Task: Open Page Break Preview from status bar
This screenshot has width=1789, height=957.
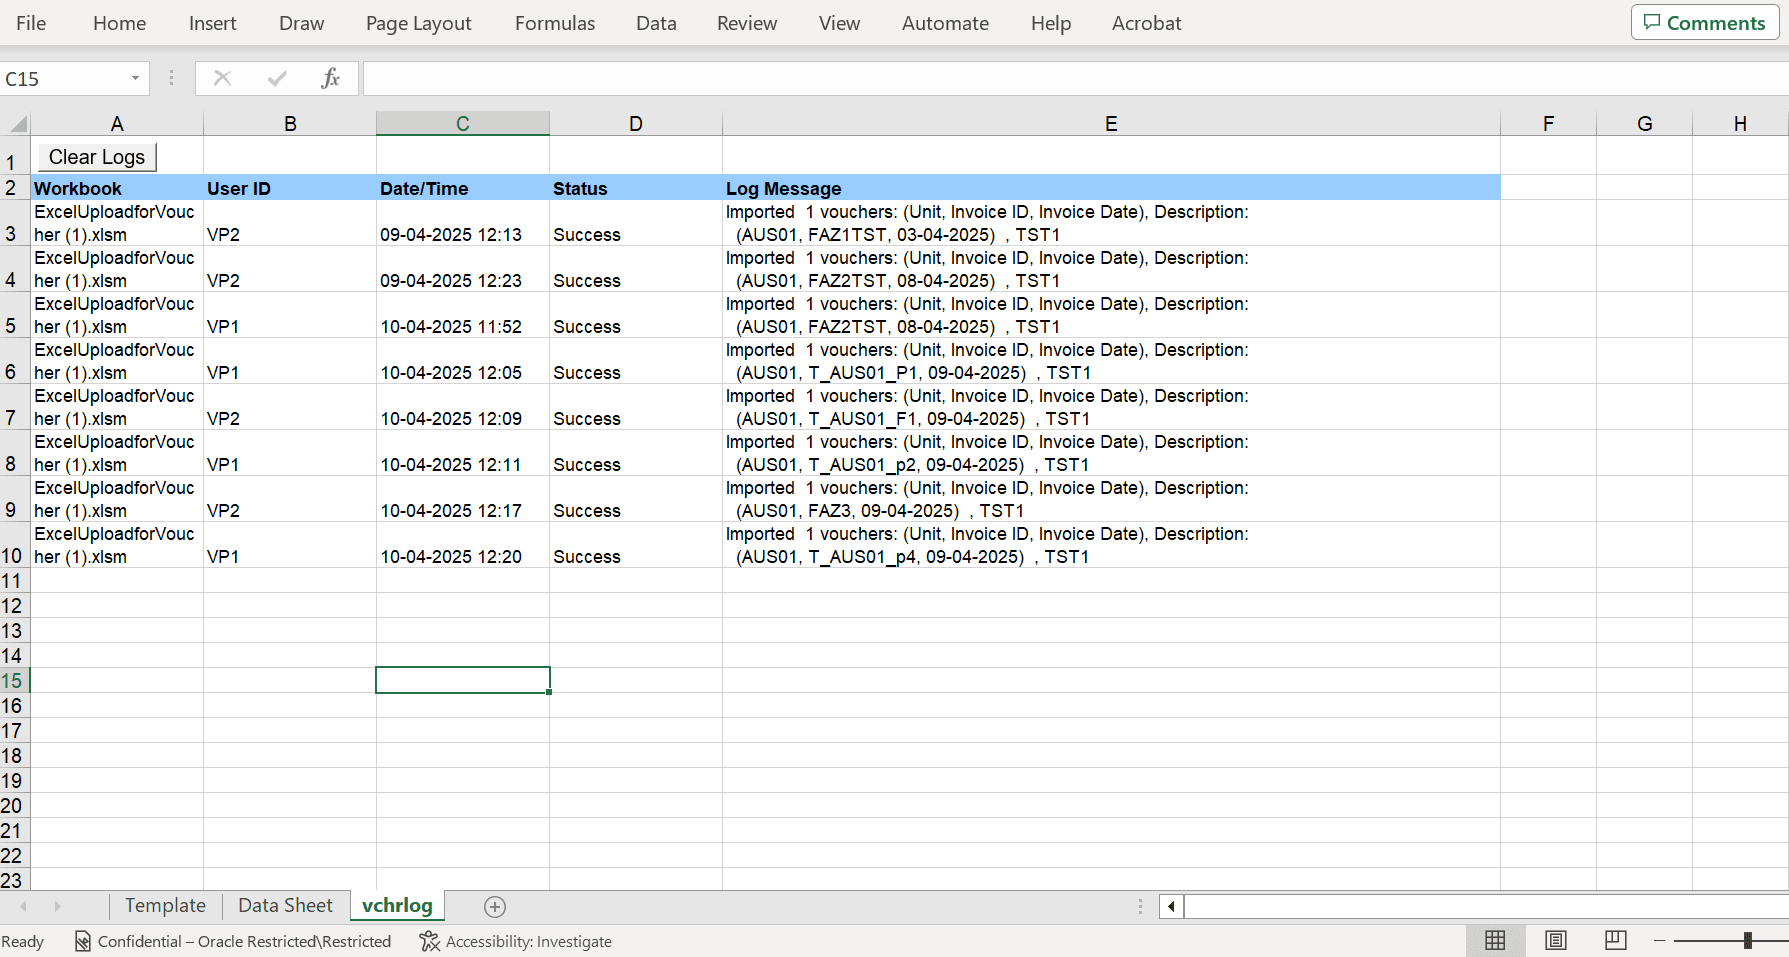Action: [x=1615, y=941]
